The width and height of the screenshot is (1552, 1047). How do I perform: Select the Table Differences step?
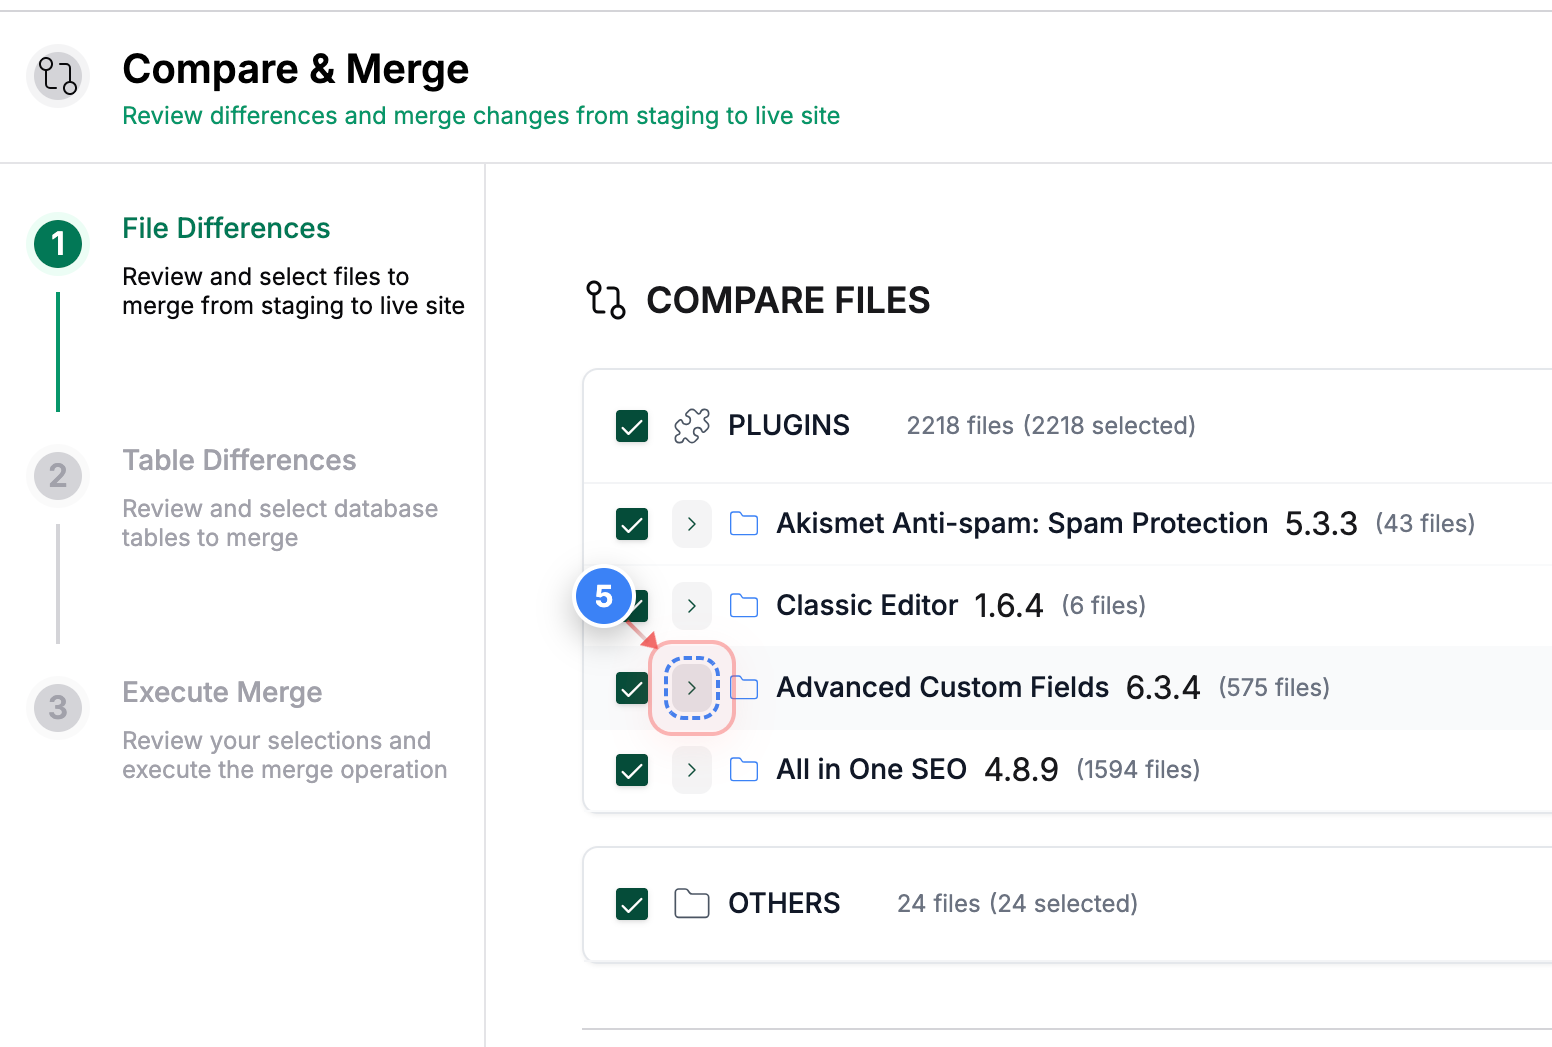click(239, 460)
